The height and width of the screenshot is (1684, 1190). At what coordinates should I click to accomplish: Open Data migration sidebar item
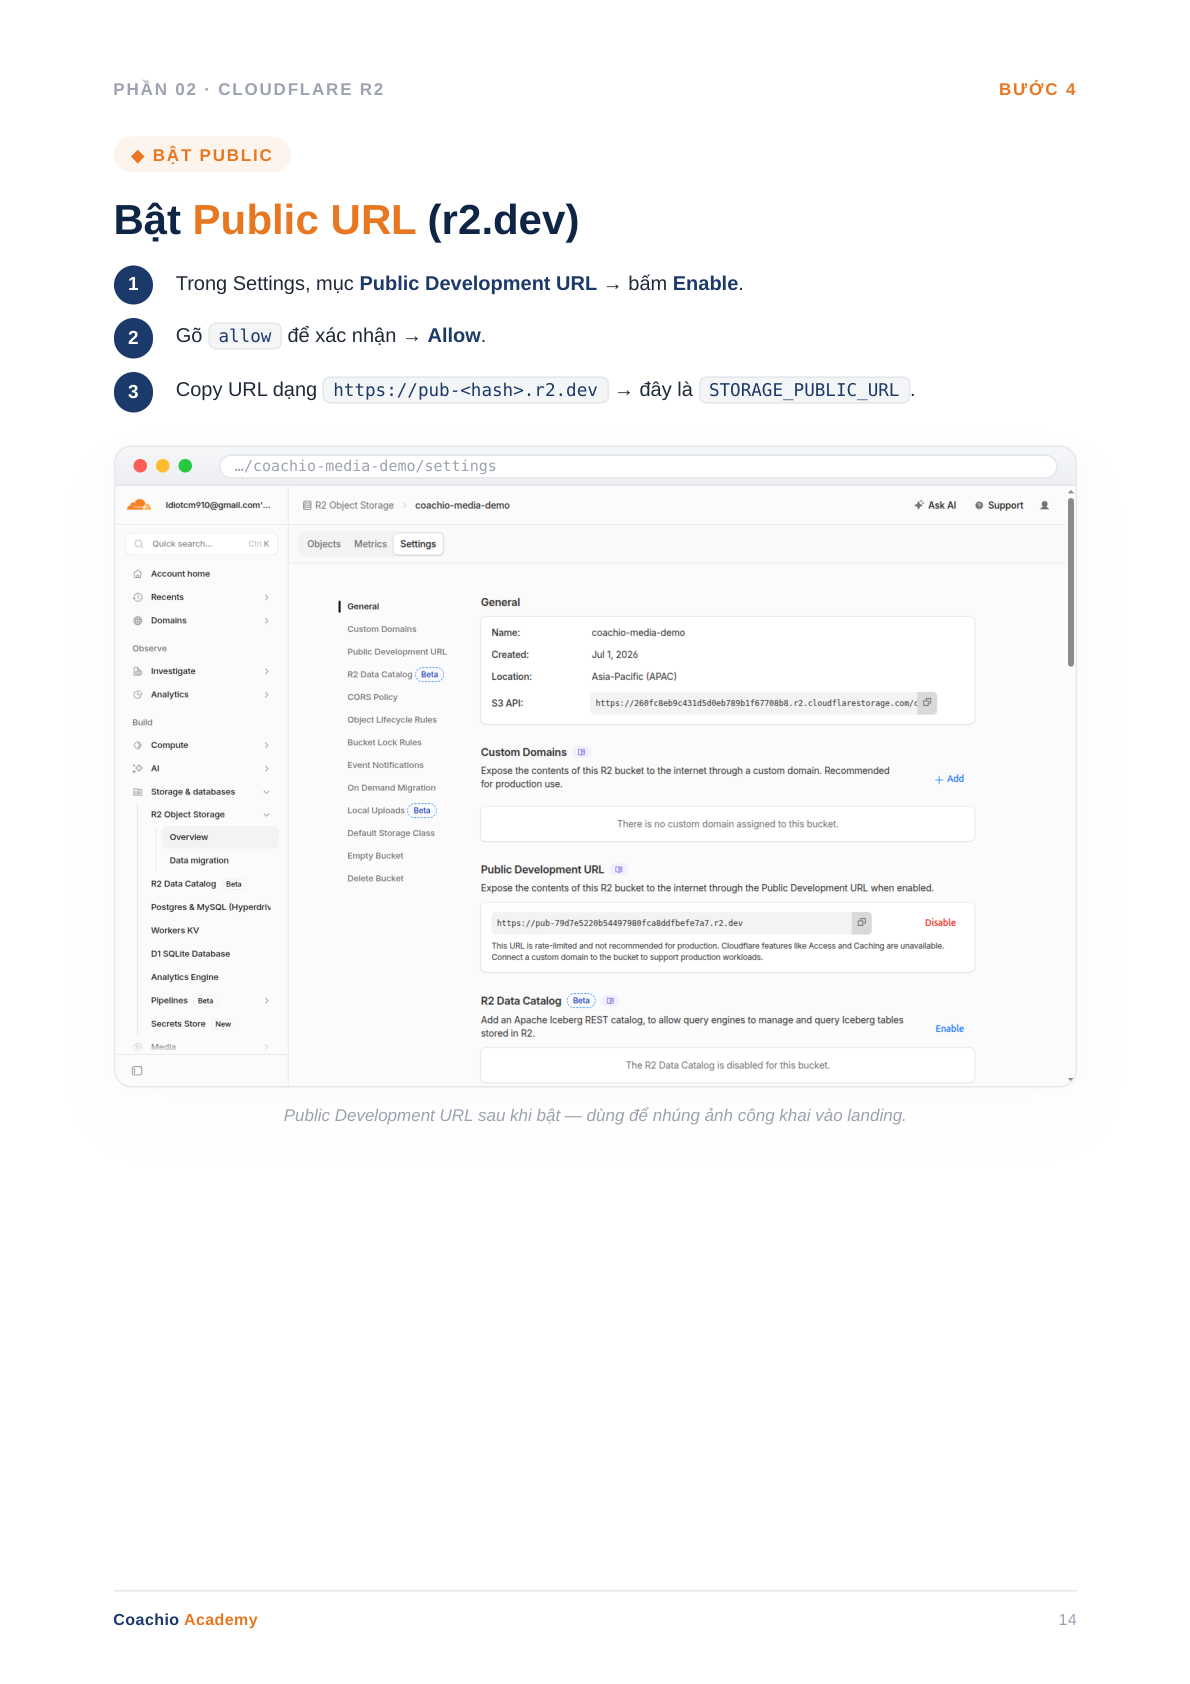pyautogui.click(x=199, y=861)
